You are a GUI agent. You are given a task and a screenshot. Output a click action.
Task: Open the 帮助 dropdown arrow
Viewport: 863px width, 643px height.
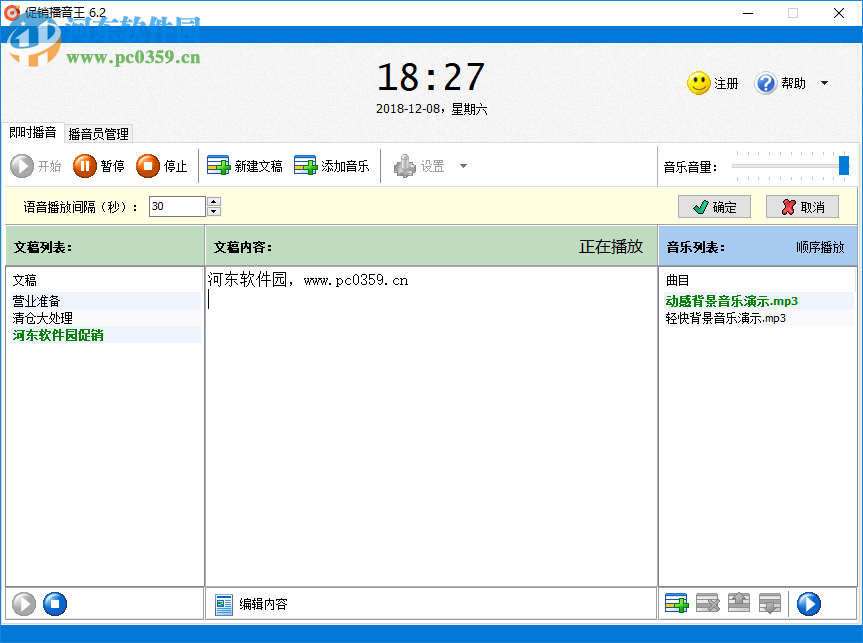coord(822,83)
